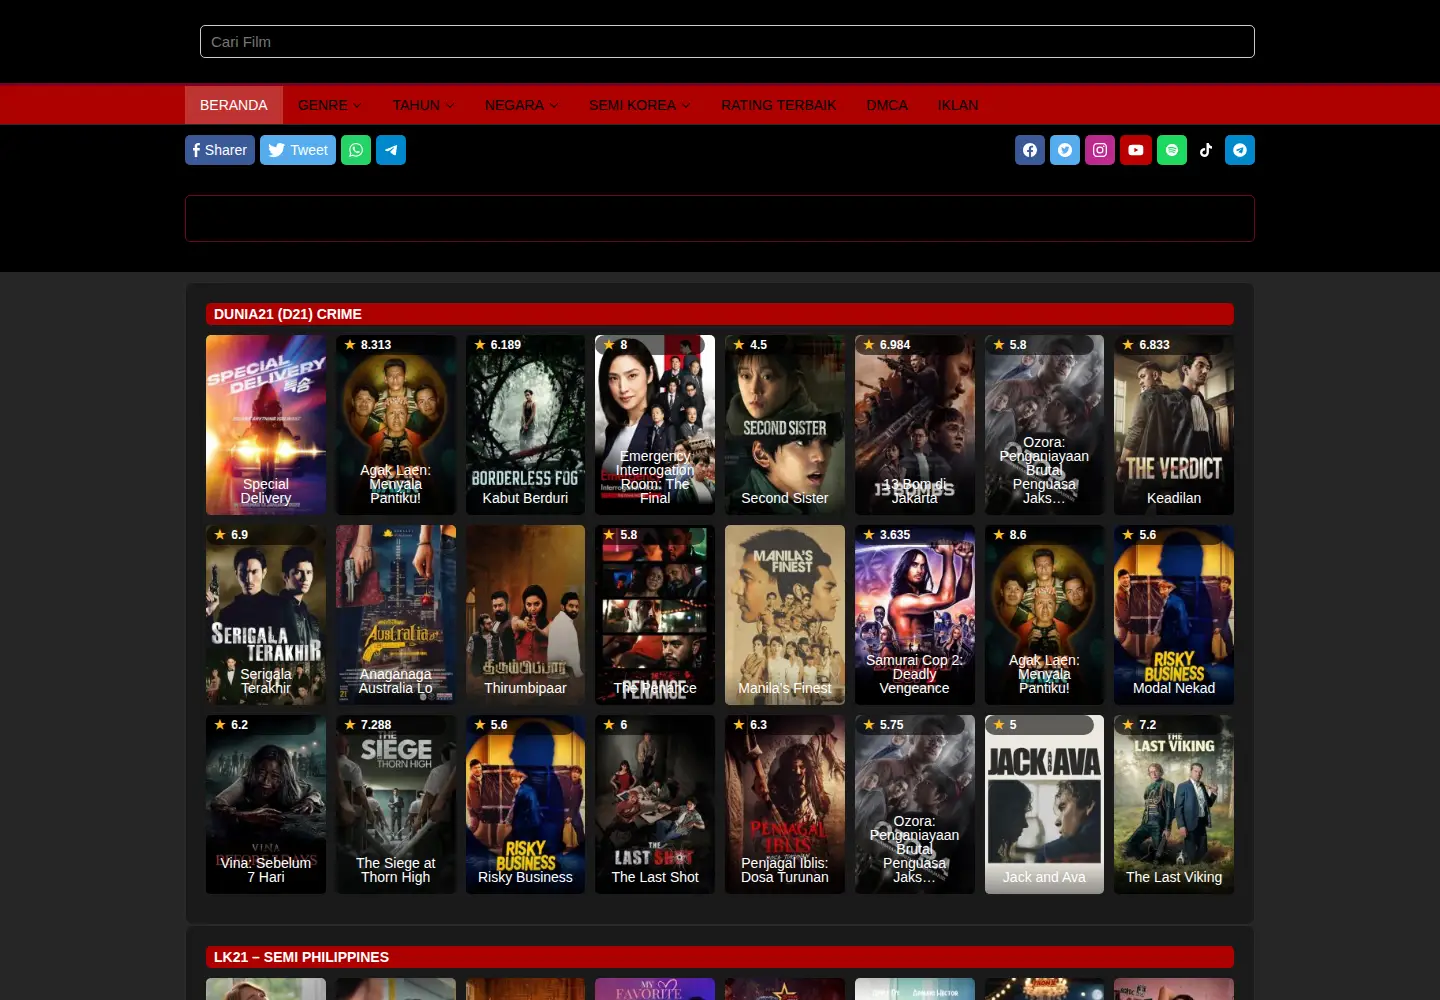Open the Special Delivery movie poster
The height and width of the screenshot is (1000, 1440).
click(x=266, y=425)
